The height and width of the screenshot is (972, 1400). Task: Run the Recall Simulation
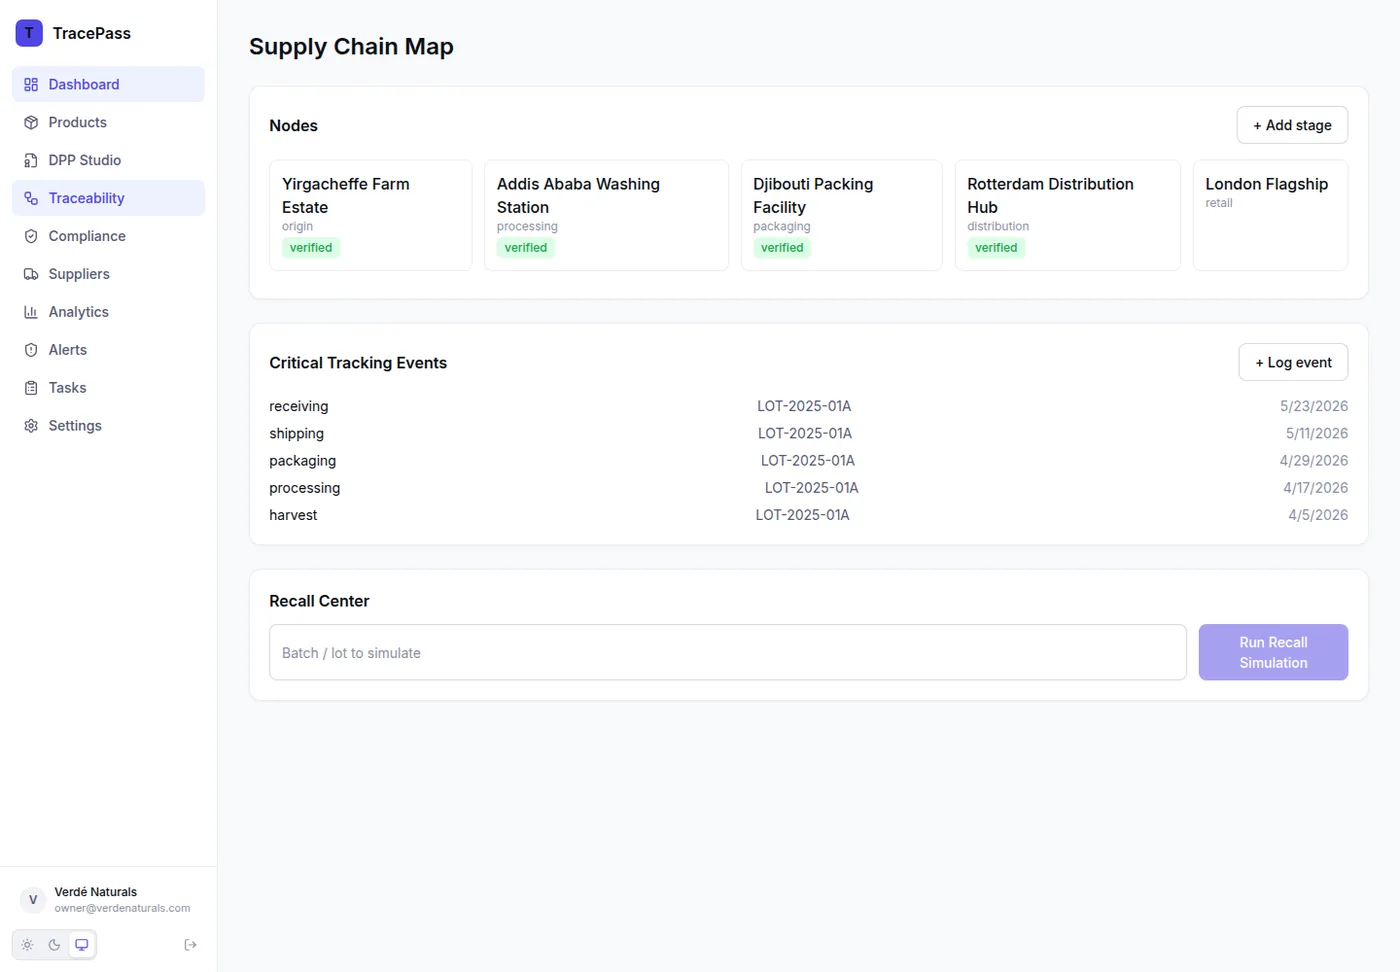[x=1273, y=653]
